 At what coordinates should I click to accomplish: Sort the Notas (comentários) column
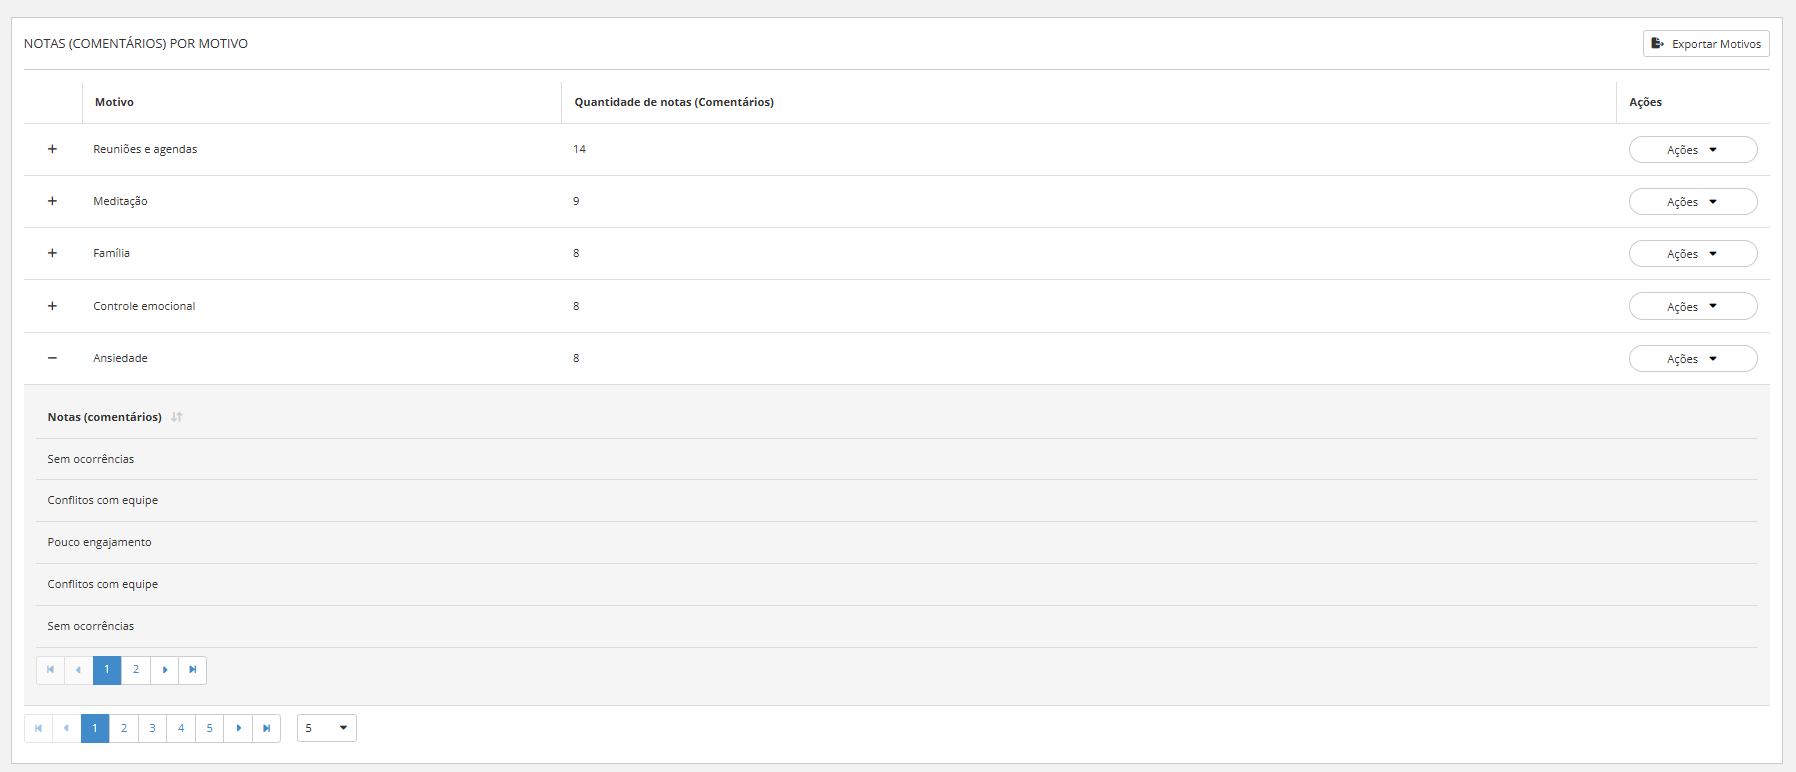pyautogui.click(x=177, y=417)
